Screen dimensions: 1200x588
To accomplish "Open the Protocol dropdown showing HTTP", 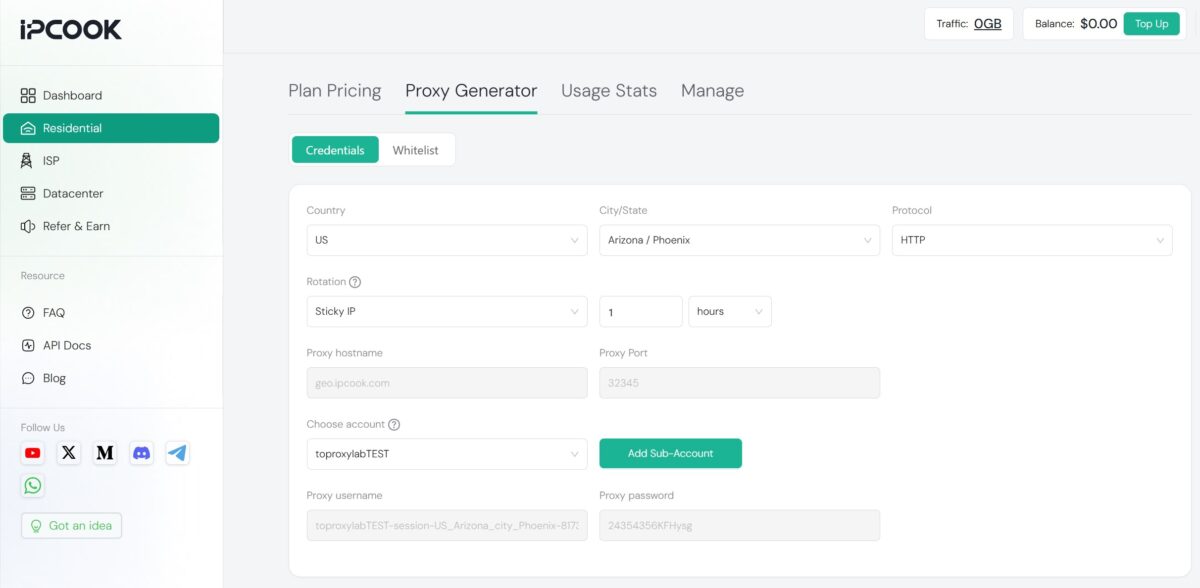I will click(1032, 240).
